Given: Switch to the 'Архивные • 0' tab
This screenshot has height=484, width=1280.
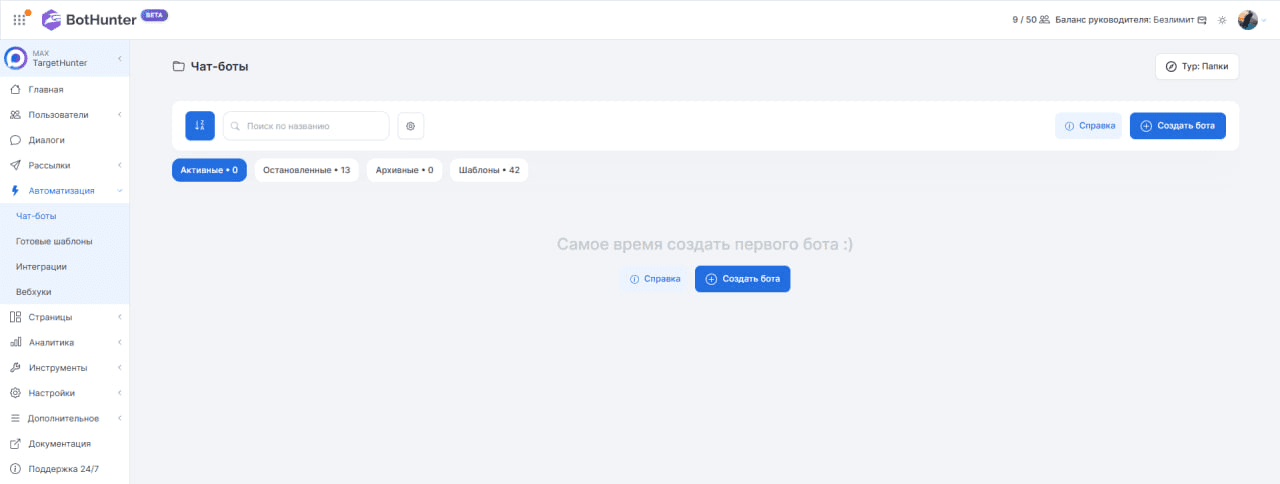Looking at the screenshot, I should [404, 170].
